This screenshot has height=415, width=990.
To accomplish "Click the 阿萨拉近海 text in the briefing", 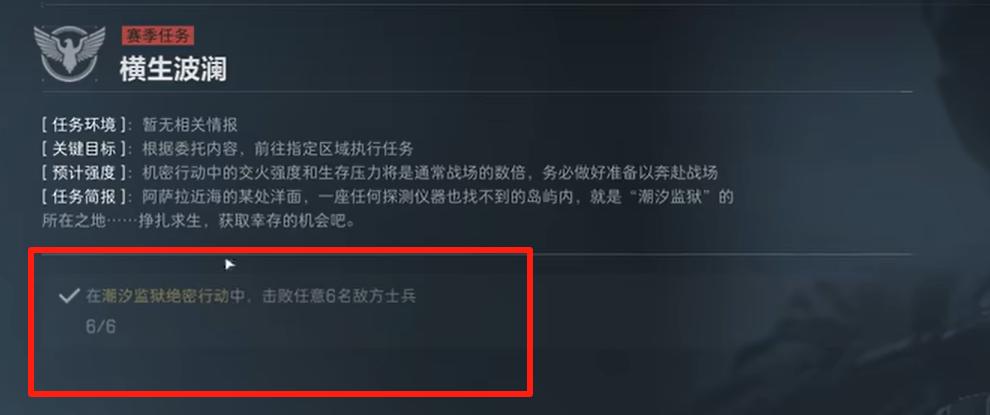I will (x=182, y=197).
